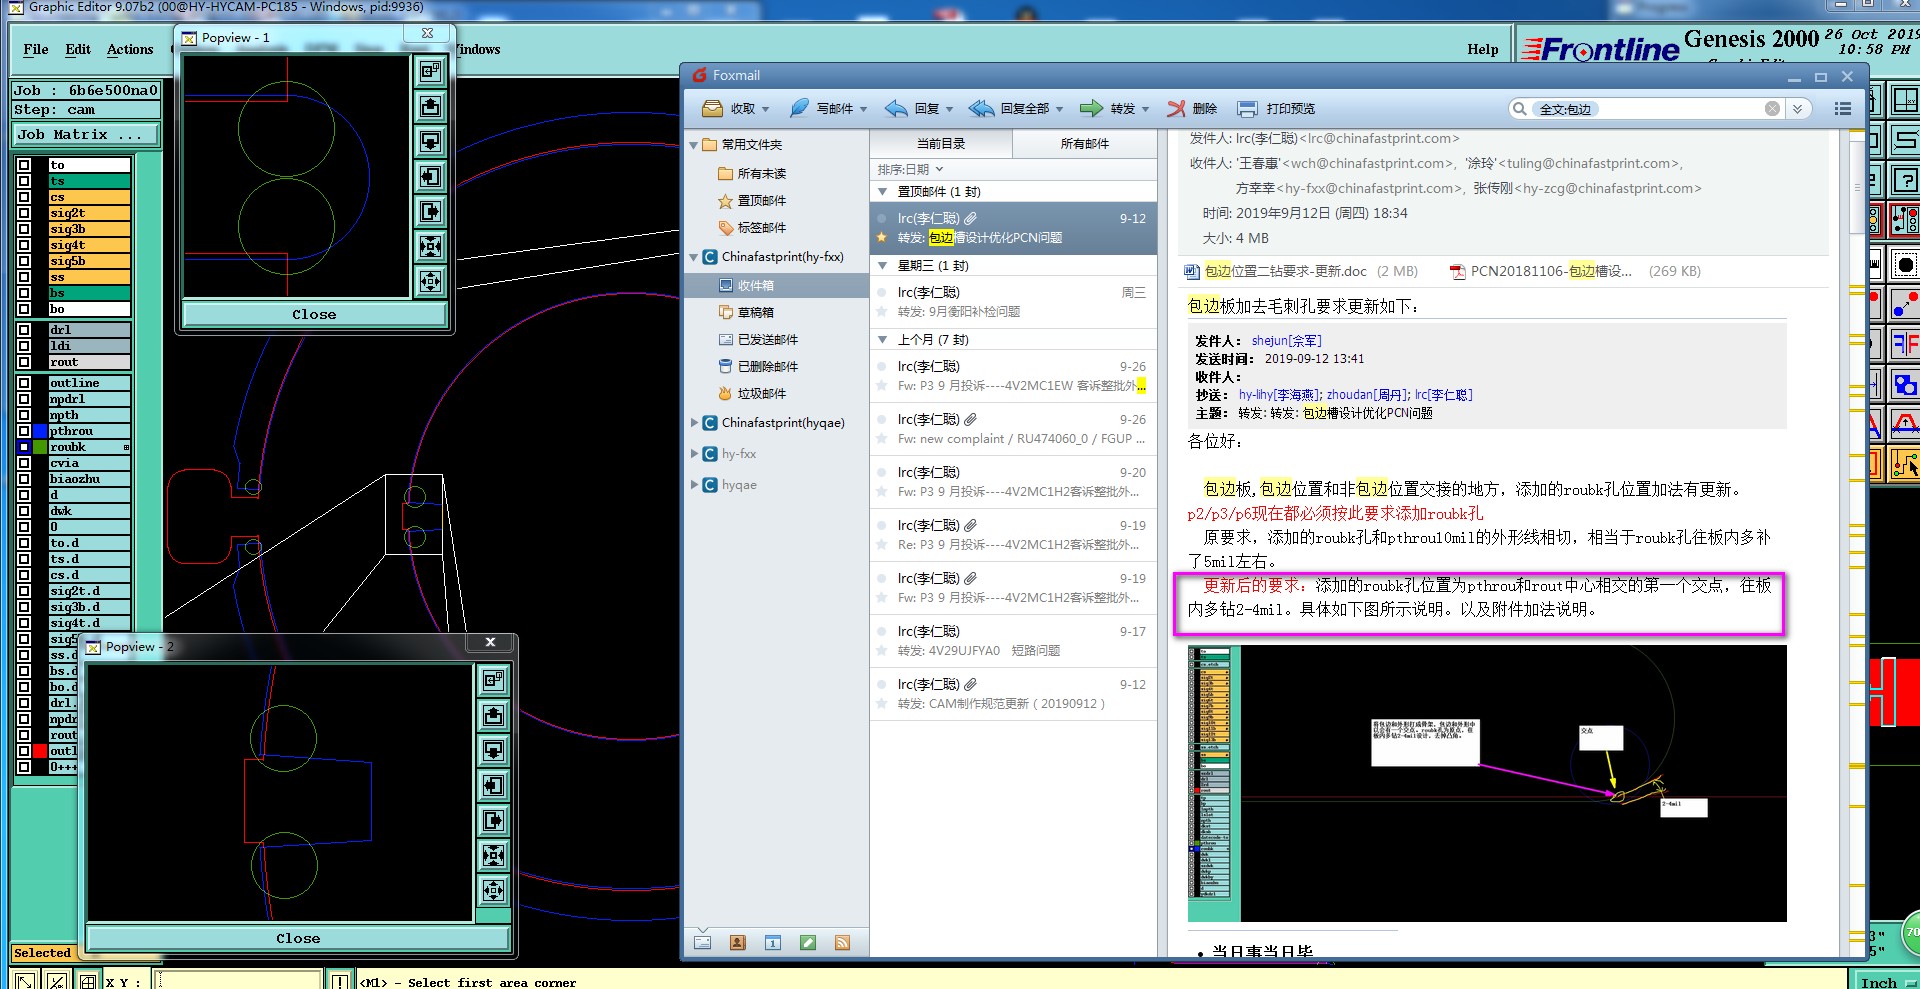1920x989 pixels.
Task: Click Foxmail forward (转发) green arrow icon
Action: 1092,108
